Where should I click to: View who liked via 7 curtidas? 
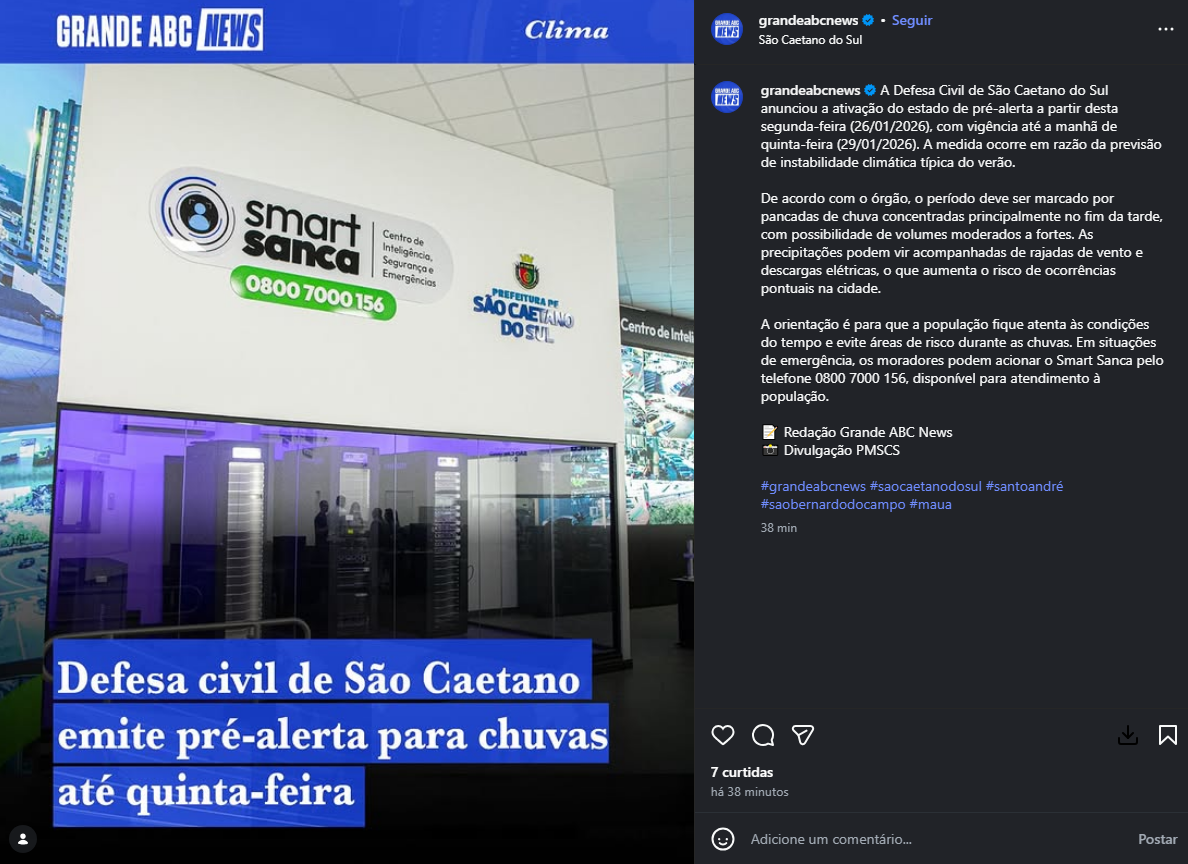click(x=742, y=772)
